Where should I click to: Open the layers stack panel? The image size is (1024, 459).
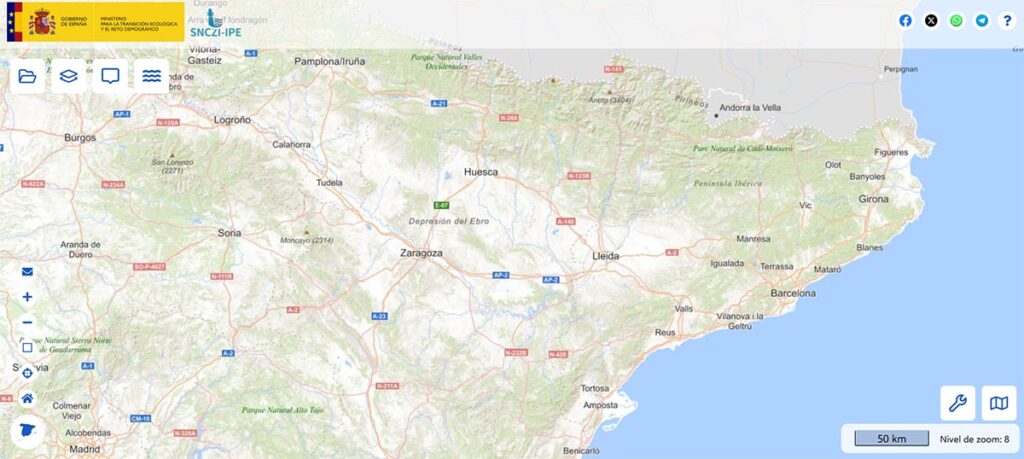pyautogui.click(x=69, y=76)
